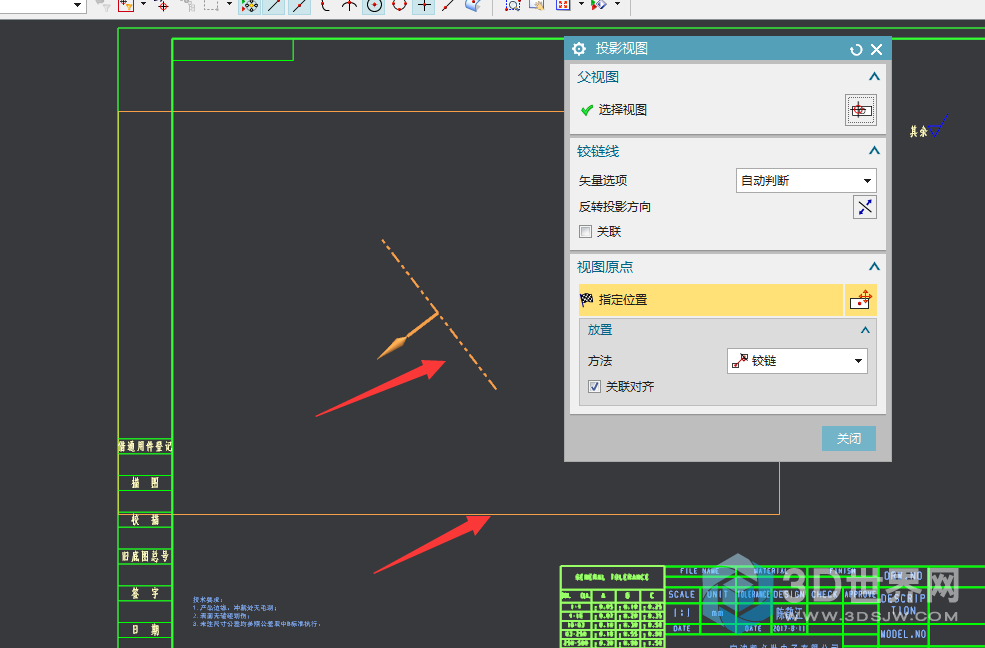Image resolution: width=985 pixels, height=648 pixels.
Task: Toggle the Control Point snap icon
Action: click(325, 6)
